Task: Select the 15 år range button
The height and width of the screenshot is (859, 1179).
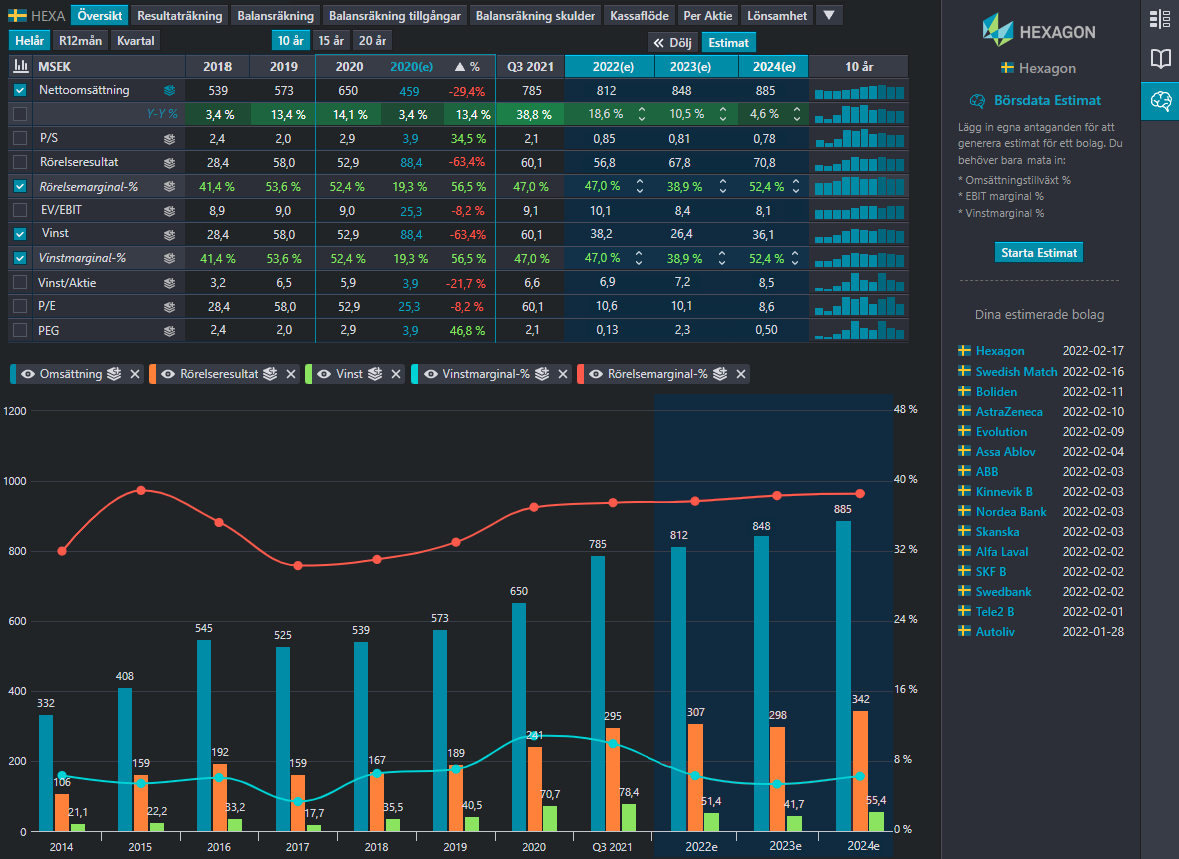Action: coord(331,41)
